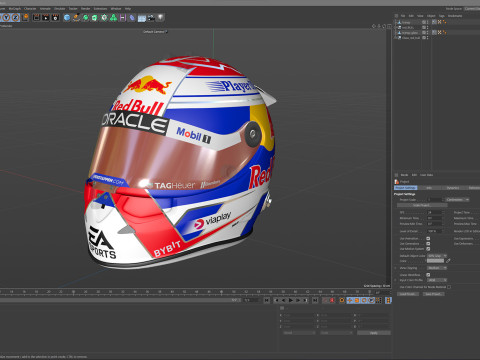Click the purple Field icon
The image size is (480, 360).
tap(123, 17)
